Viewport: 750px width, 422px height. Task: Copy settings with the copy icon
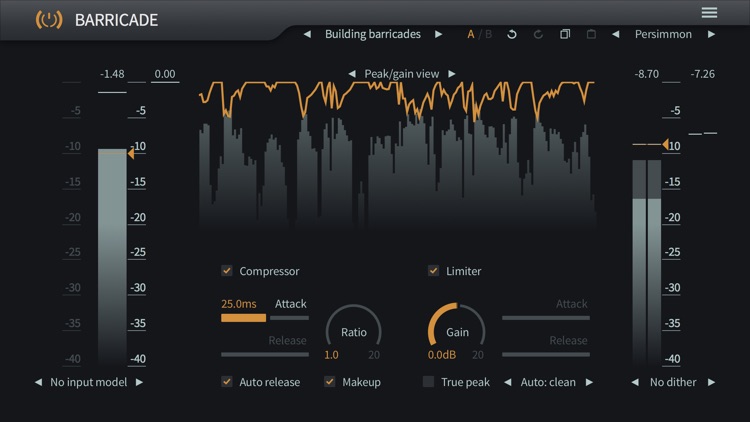click(x=565, y=34)
